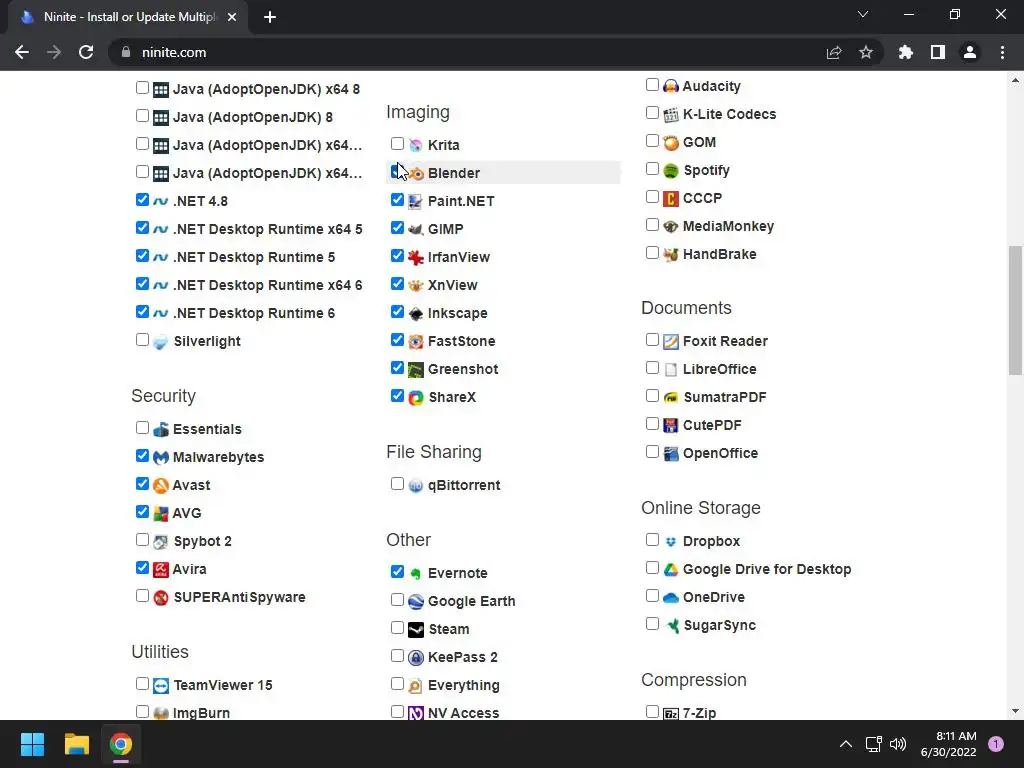Screen dimensions: 1024x768
Task: Show hidden icons in system tray
Action: coord(846,744)
